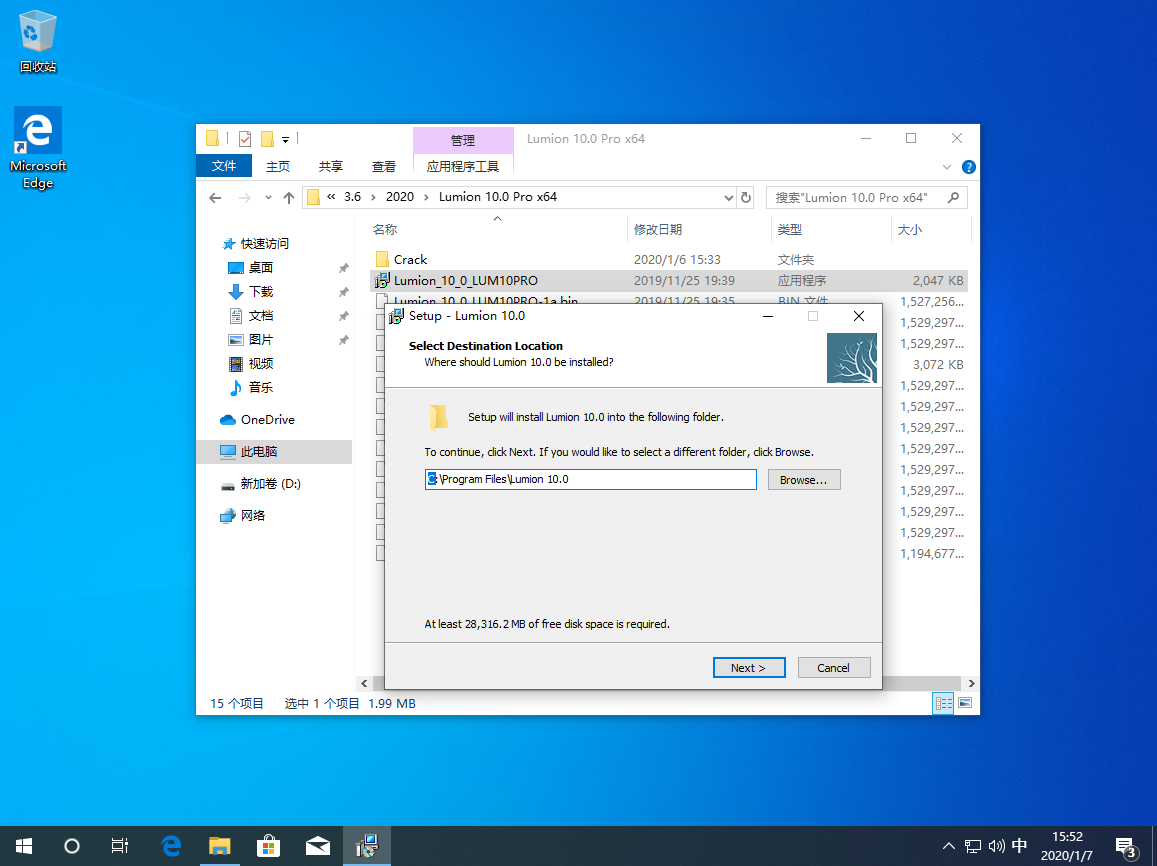Open the Recycle Bin desktop icon
The height and width of the screenshot is (866, 1157).
click(38, 41)
